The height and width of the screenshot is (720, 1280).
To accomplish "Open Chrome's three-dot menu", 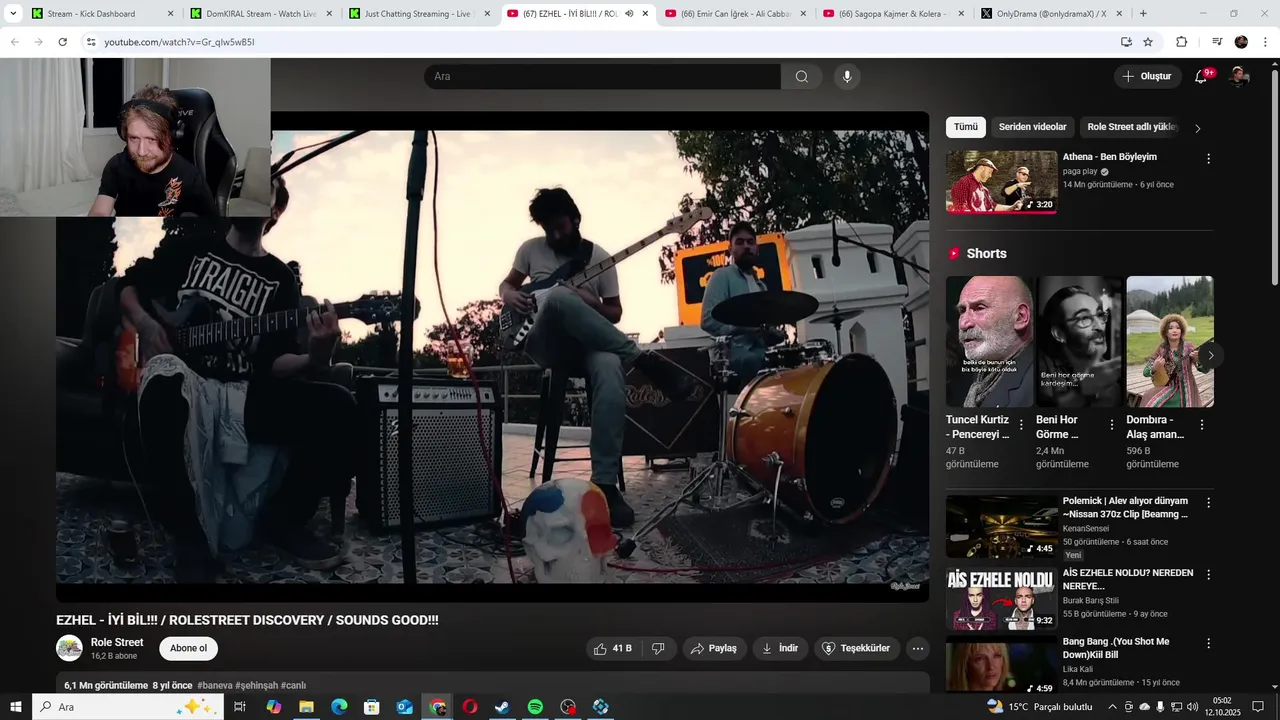I will (x=1264, y=42).
